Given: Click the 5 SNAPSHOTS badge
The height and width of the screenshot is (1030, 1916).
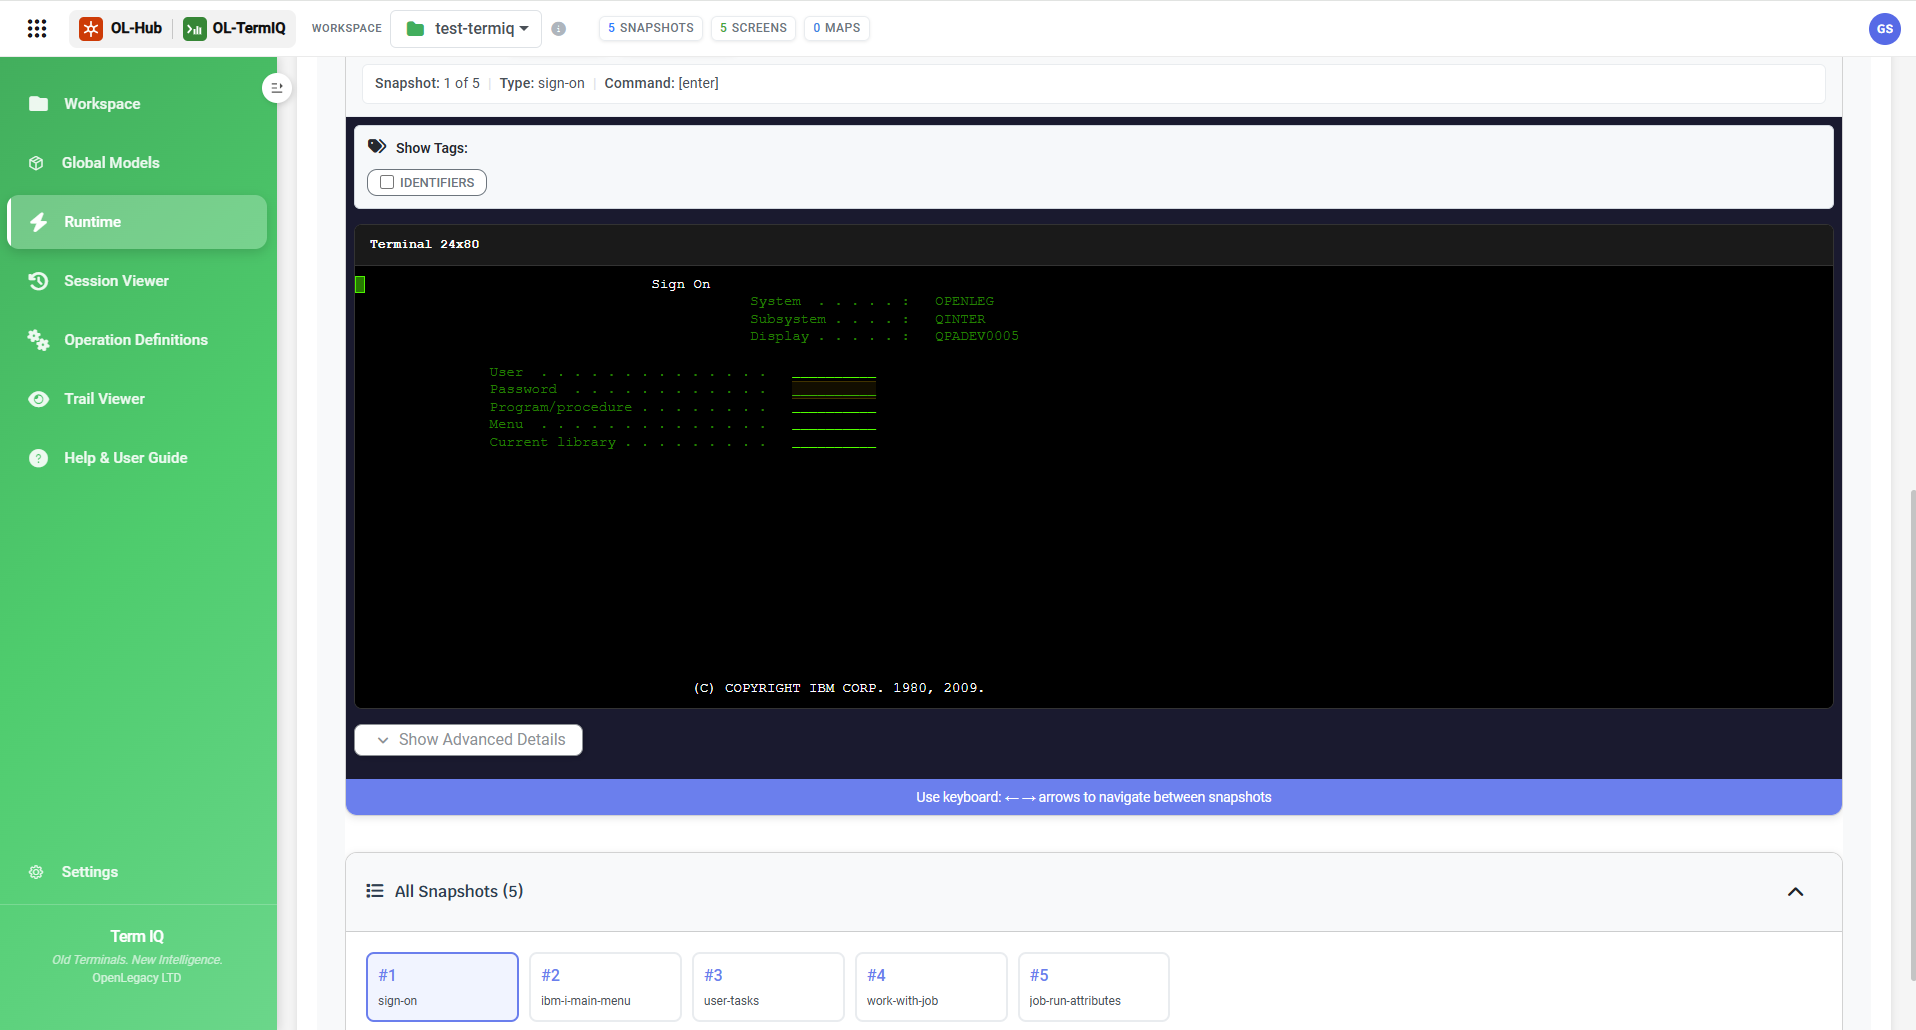Looking at the screenshot, I should [x=651, y=28].
